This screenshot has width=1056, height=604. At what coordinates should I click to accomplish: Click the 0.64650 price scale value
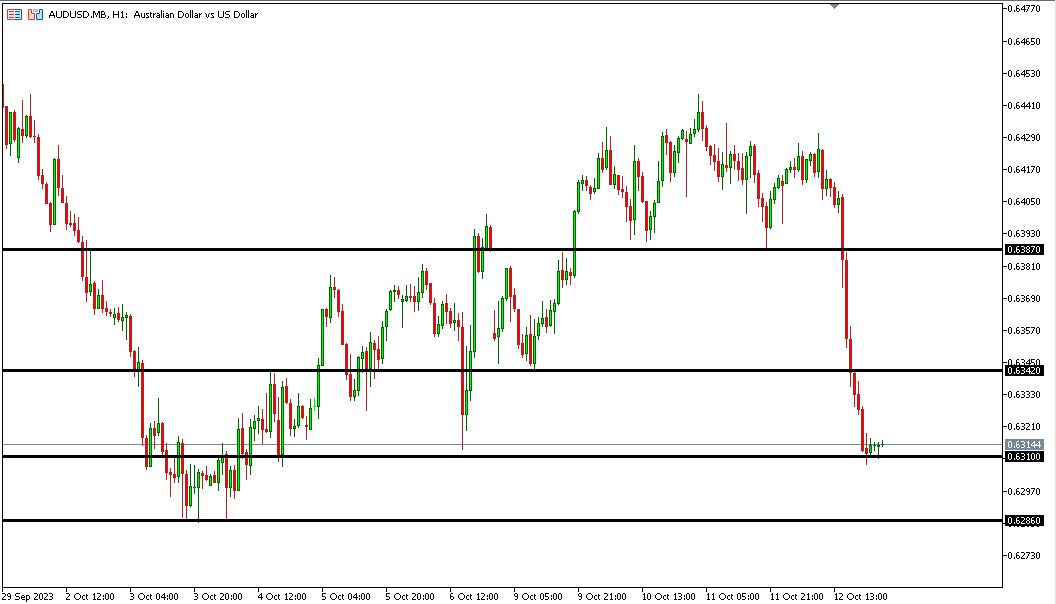click(x=1024, y=41)
